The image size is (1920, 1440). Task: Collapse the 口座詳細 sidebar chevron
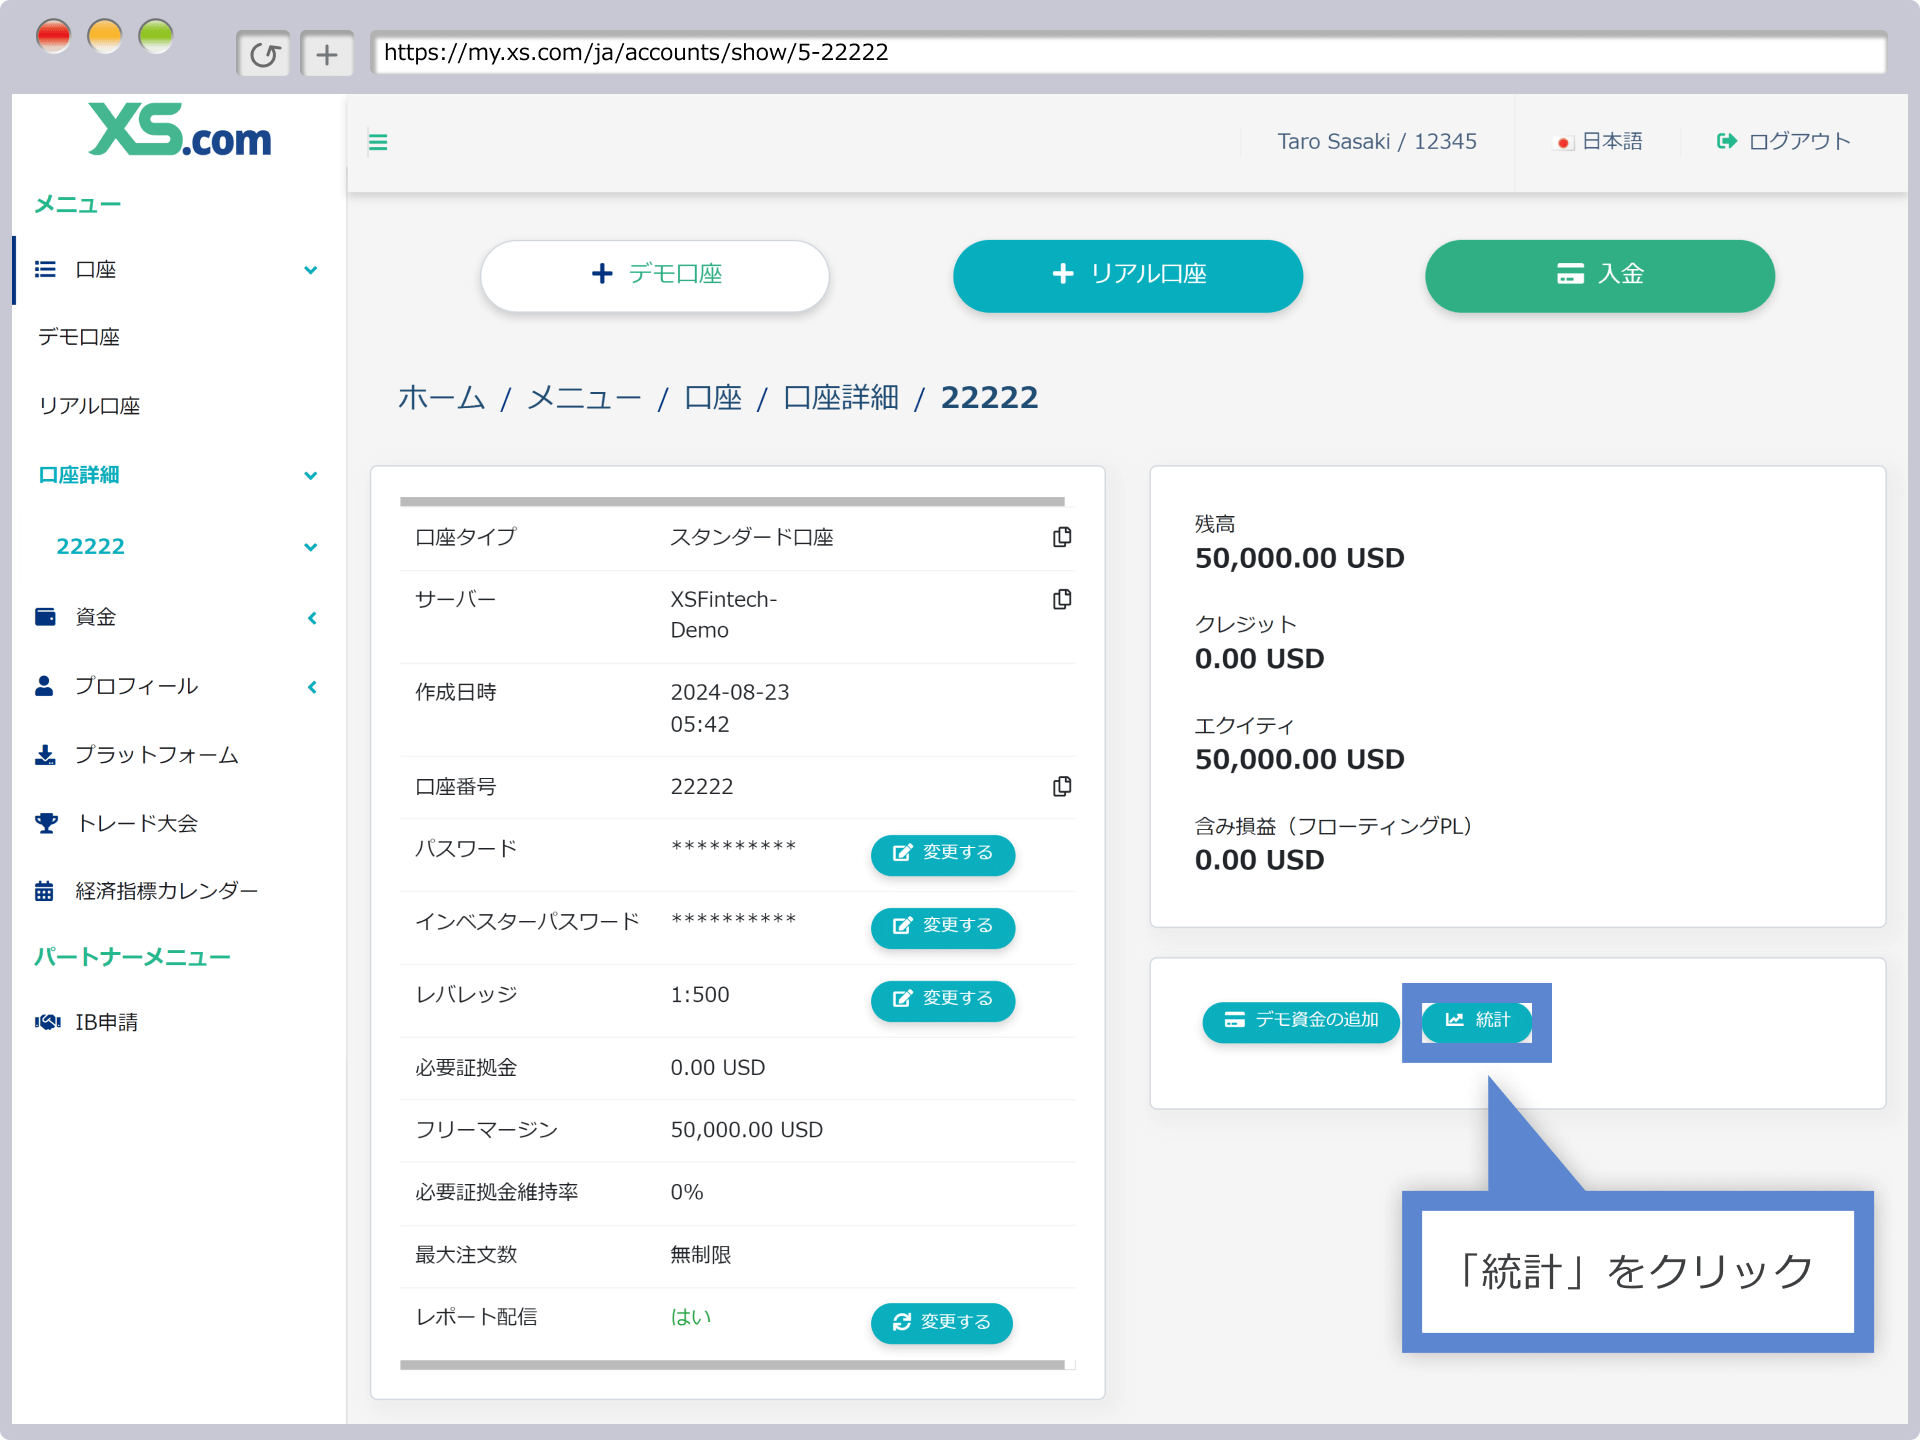click(x=311, y=475)
